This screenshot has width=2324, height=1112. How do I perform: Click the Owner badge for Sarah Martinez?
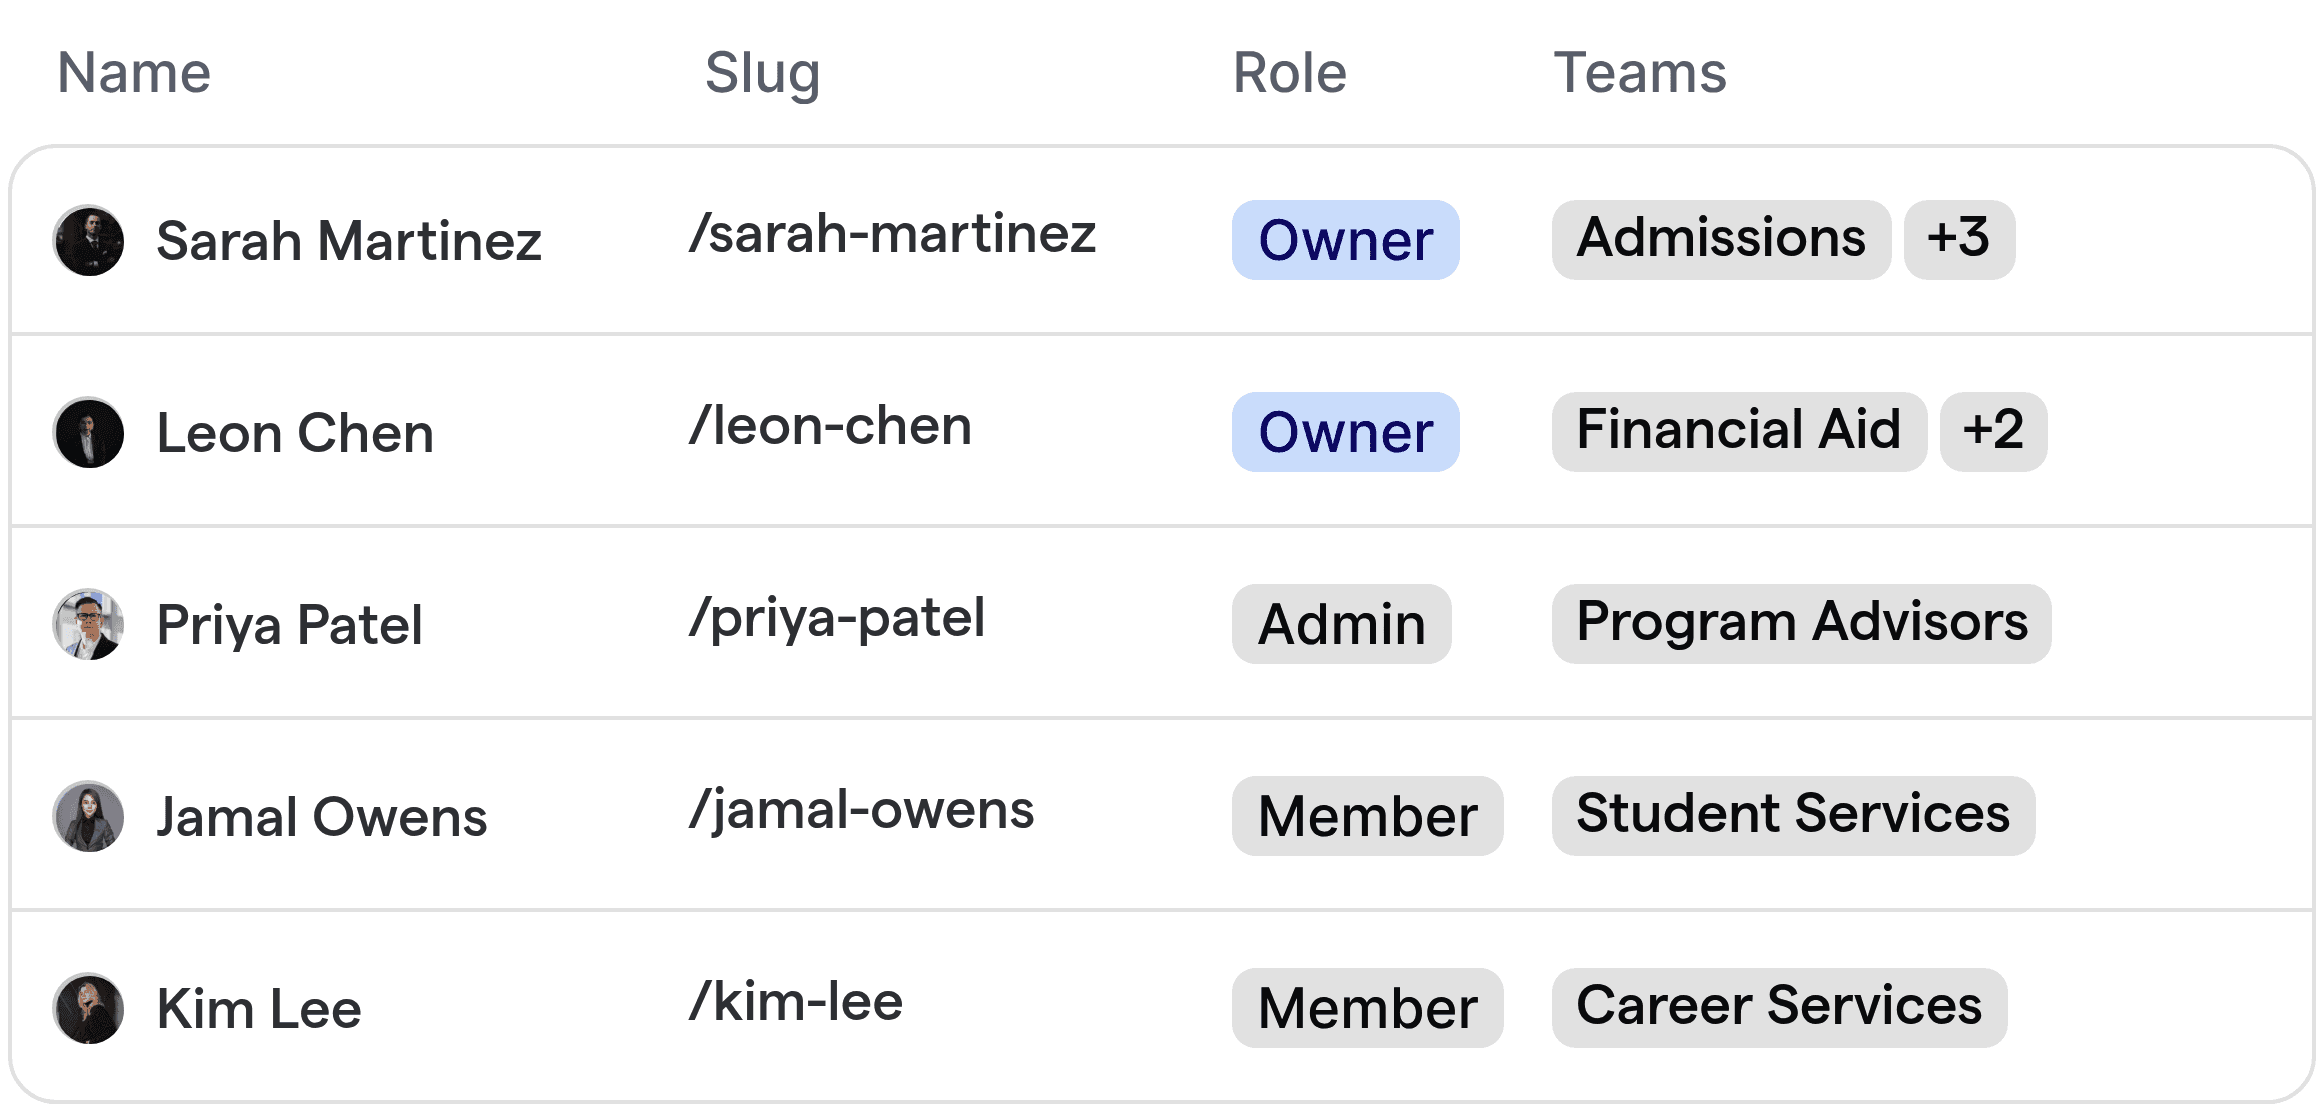click(x=1344, y=240)
